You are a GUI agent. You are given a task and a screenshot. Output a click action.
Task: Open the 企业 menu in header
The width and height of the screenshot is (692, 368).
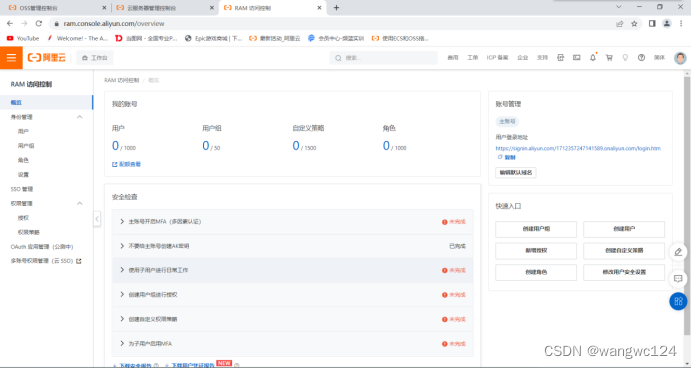(523, 58)
